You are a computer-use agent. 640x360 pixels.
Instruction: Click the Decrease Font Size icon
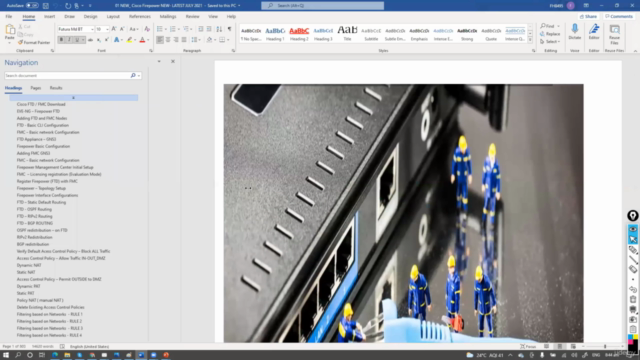122,29
